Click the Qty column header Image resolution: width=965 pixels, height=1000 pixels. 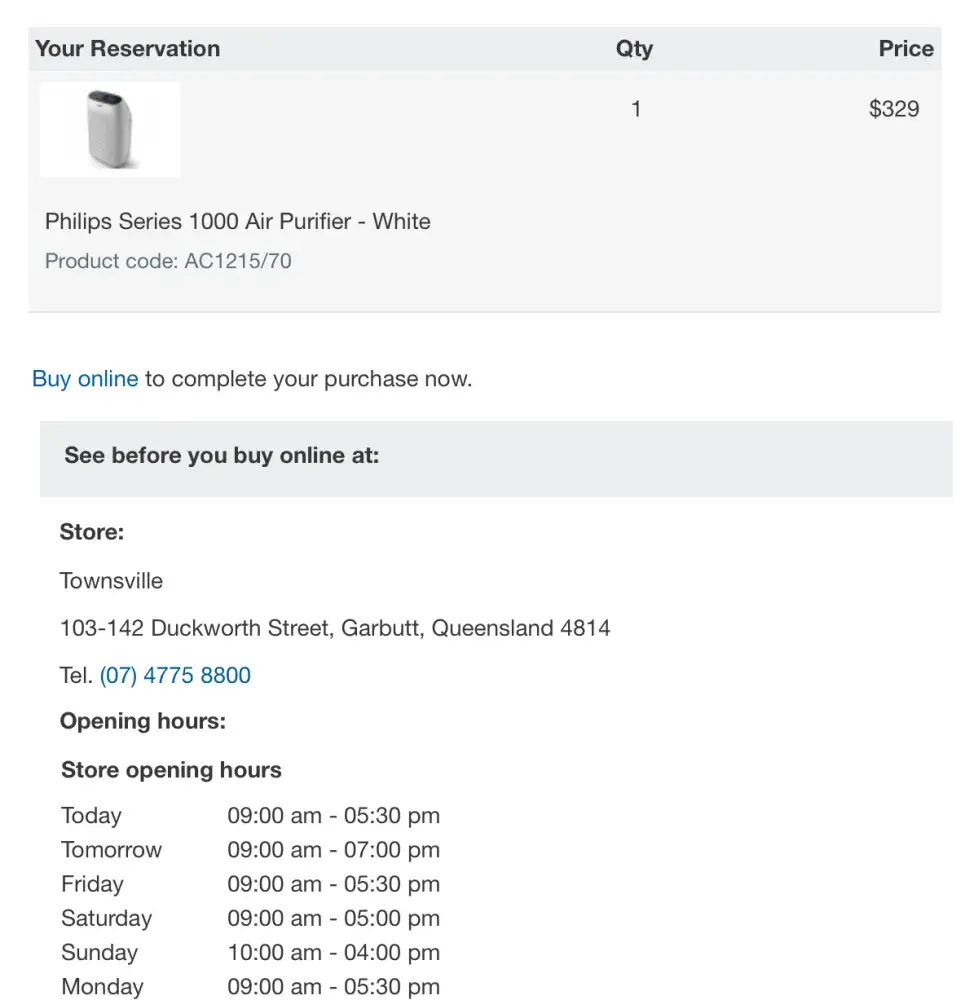pyautogui.click(x=634, y=48)
